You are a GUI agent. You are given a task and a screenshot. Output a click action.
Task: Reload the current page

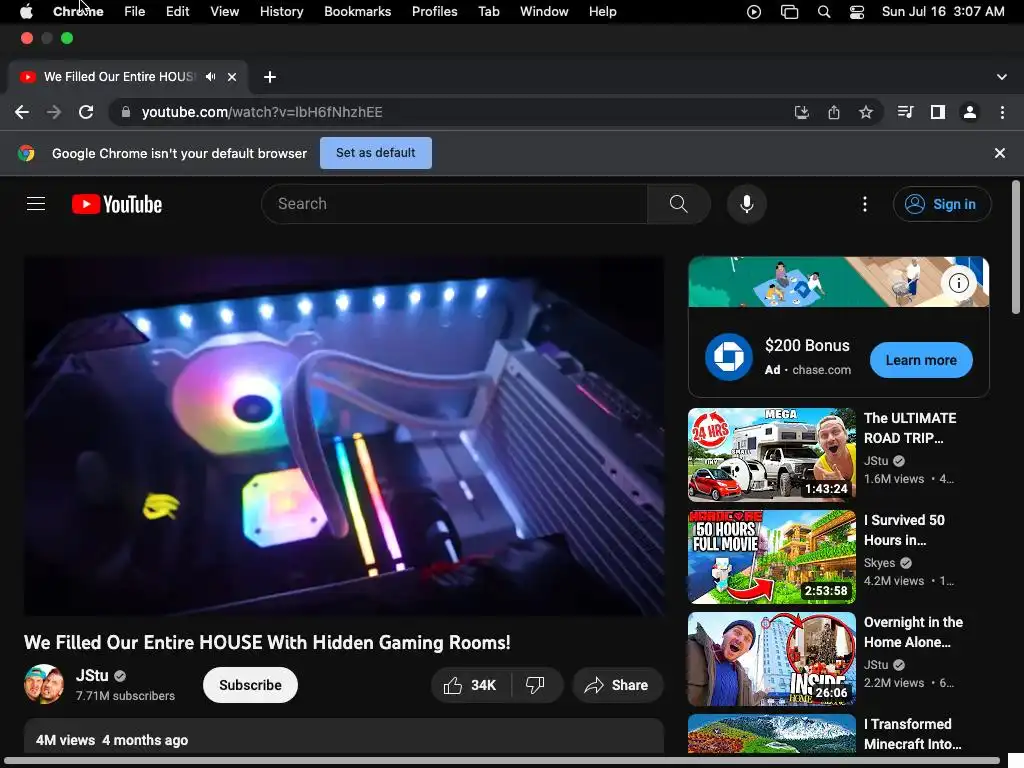86,112
